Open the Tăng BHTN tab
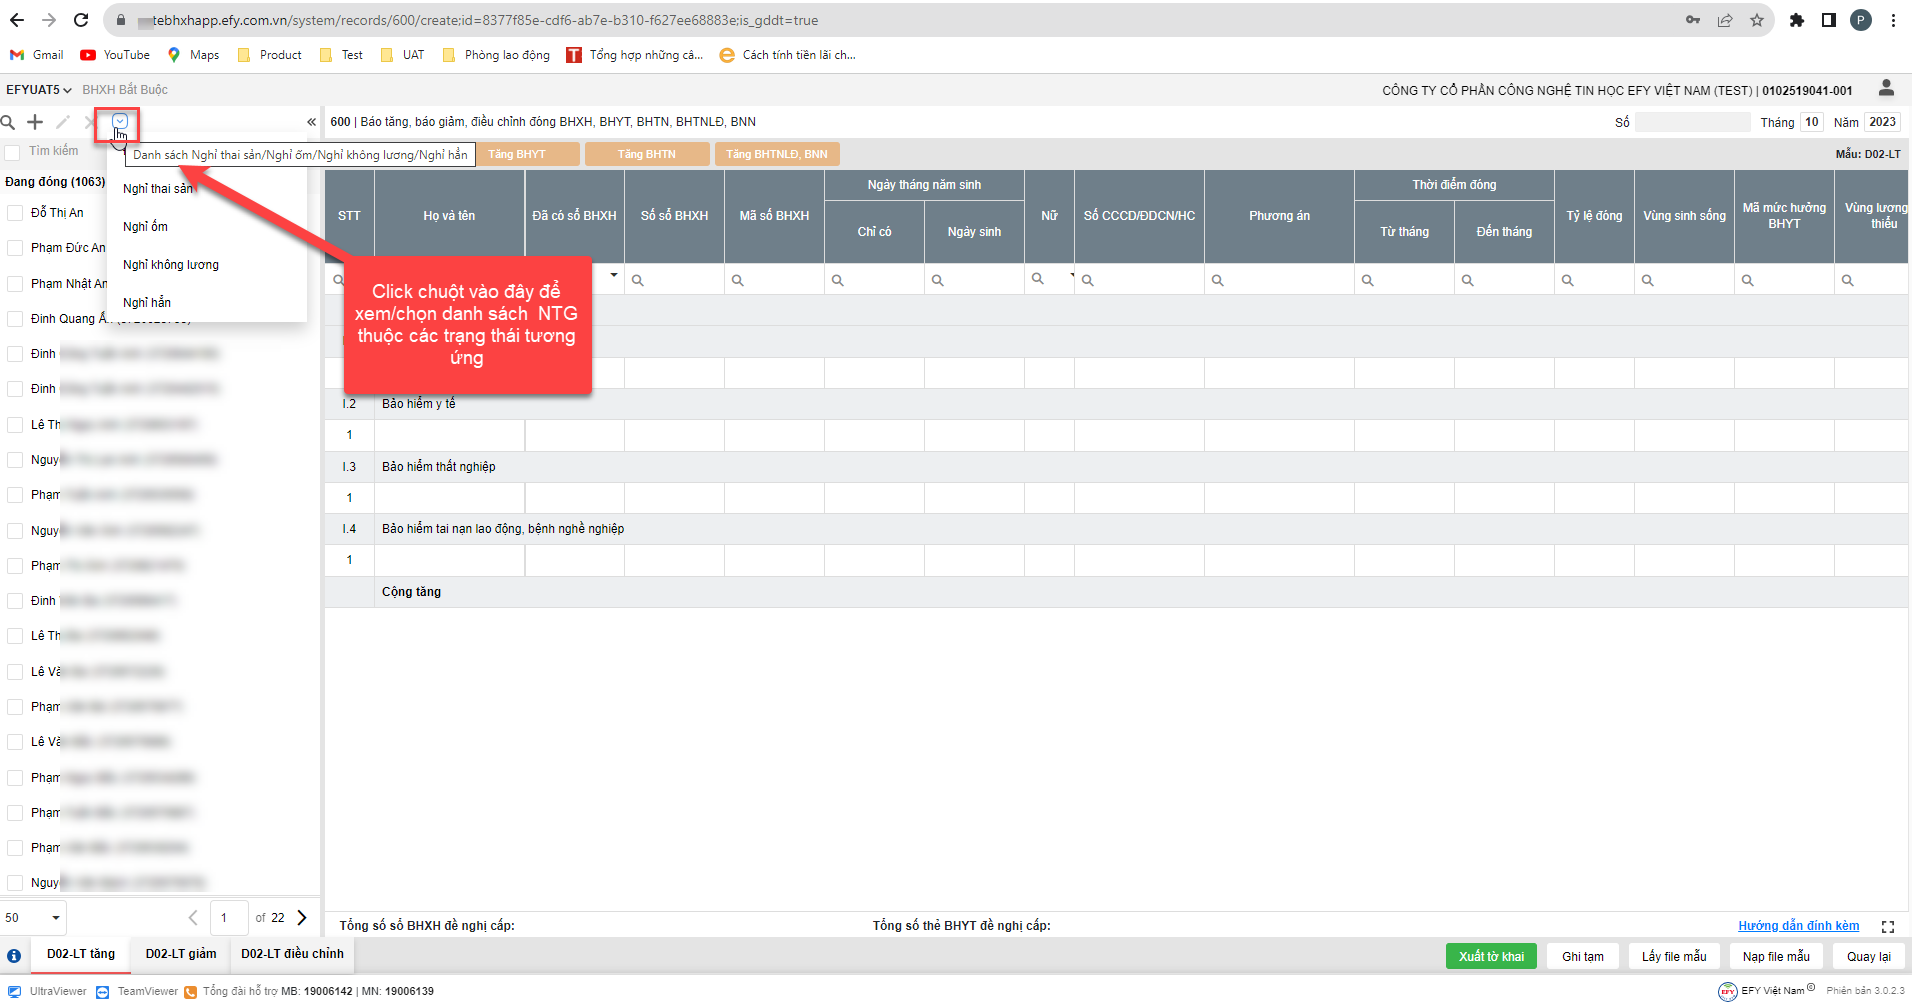The width and height of the screenshot is (1912, 1004). click(x=647, y=154)
